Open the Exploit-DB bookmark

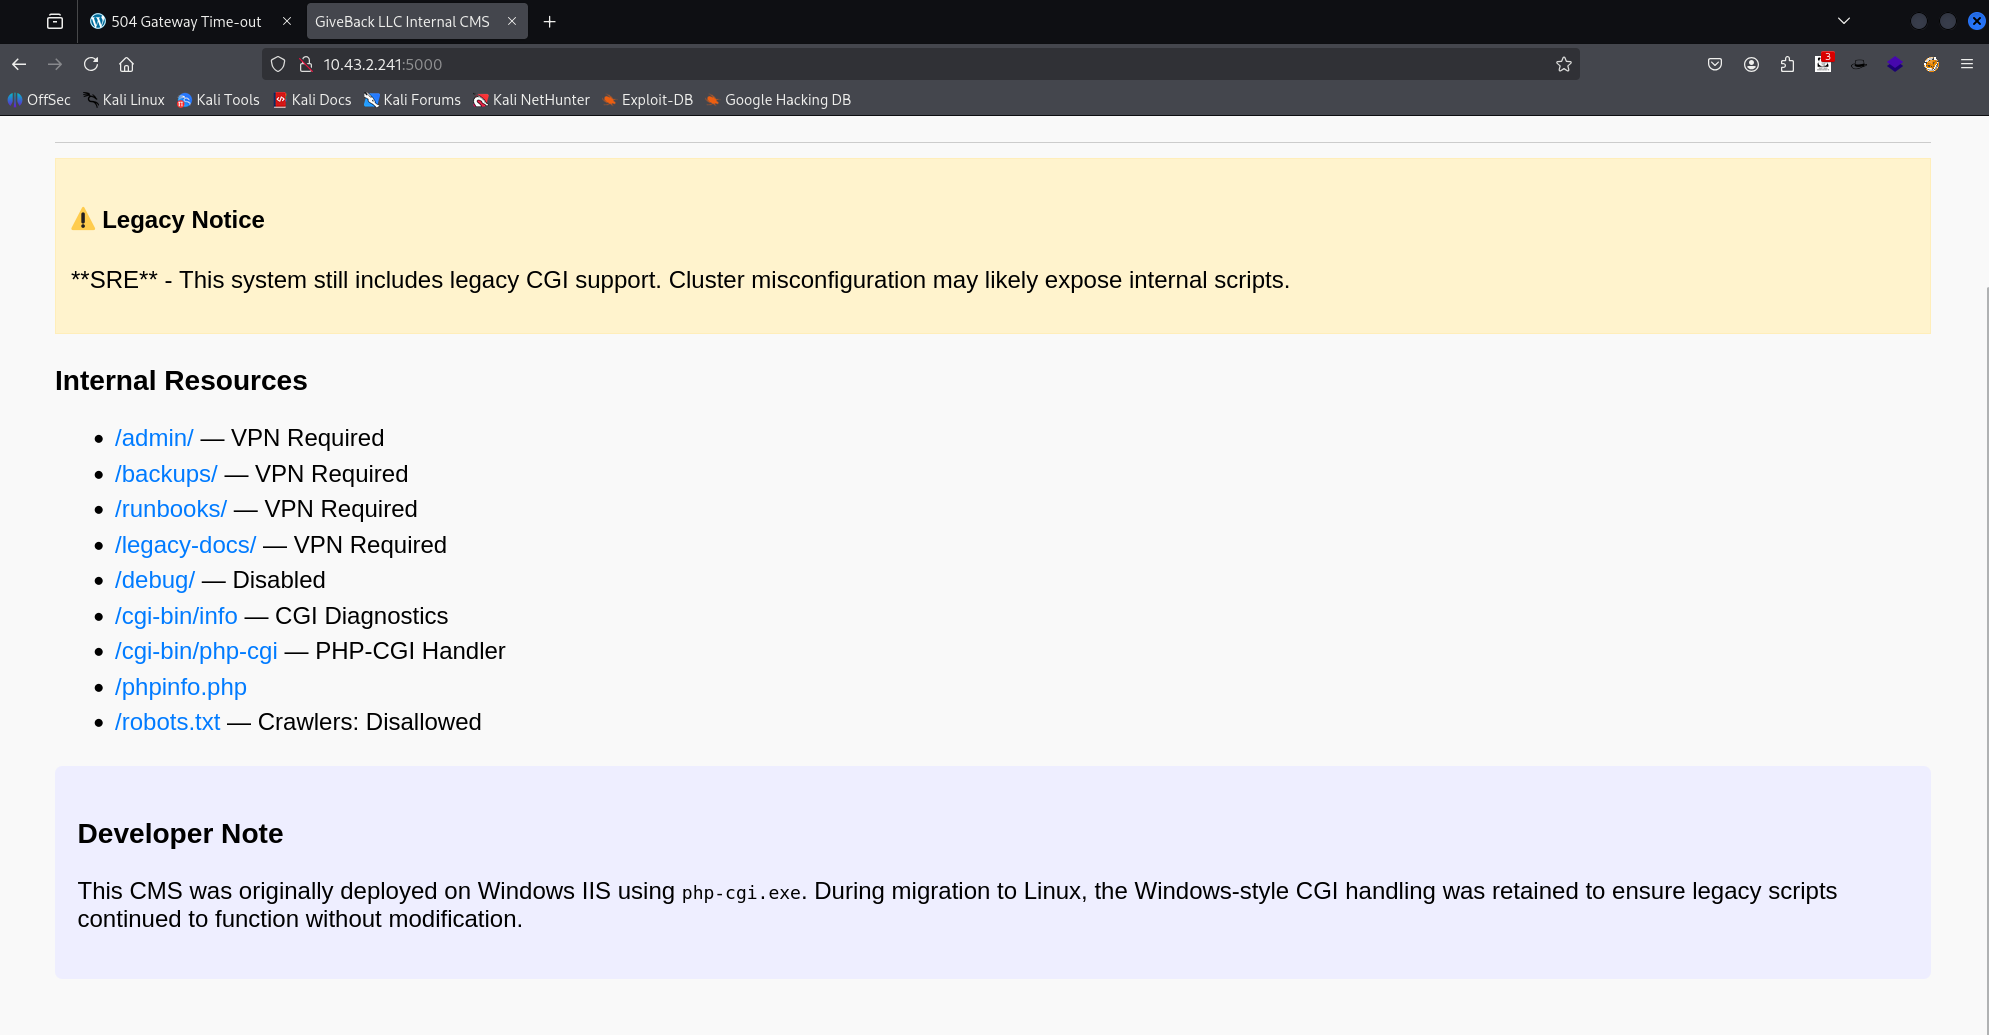[647, 100]
